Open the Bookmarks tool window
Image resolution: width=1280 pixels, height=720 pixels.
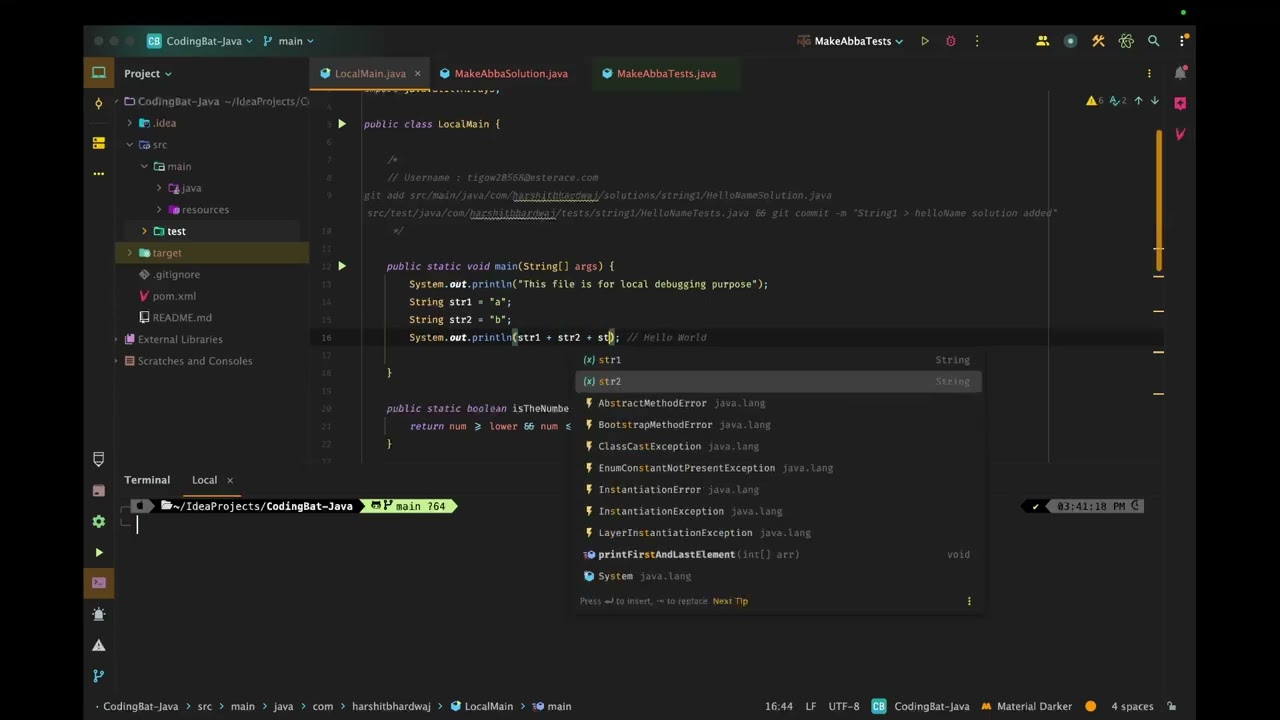(x=98, y=459)
